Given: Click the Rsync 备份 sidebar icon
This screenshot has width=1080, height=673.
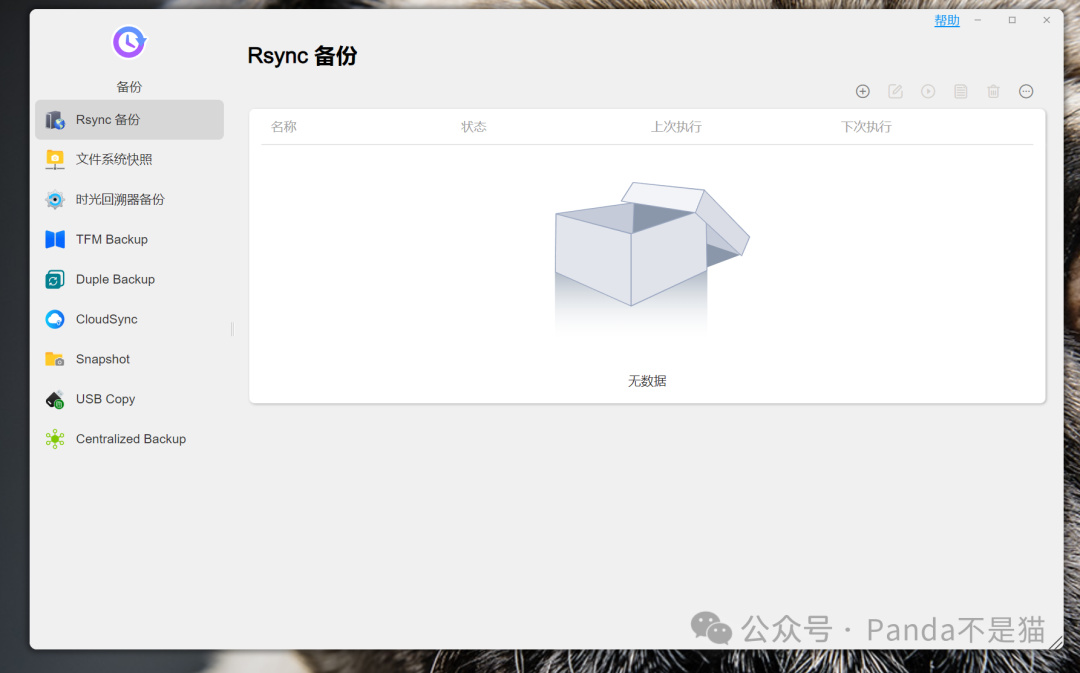Looking at the screenshot, I should 55,120.
